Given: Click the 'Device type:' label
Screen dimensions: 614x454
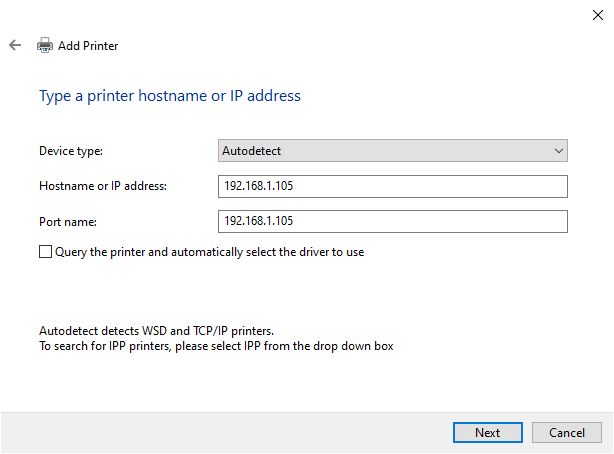Looking at the screenshot, I should coord(71,151).
